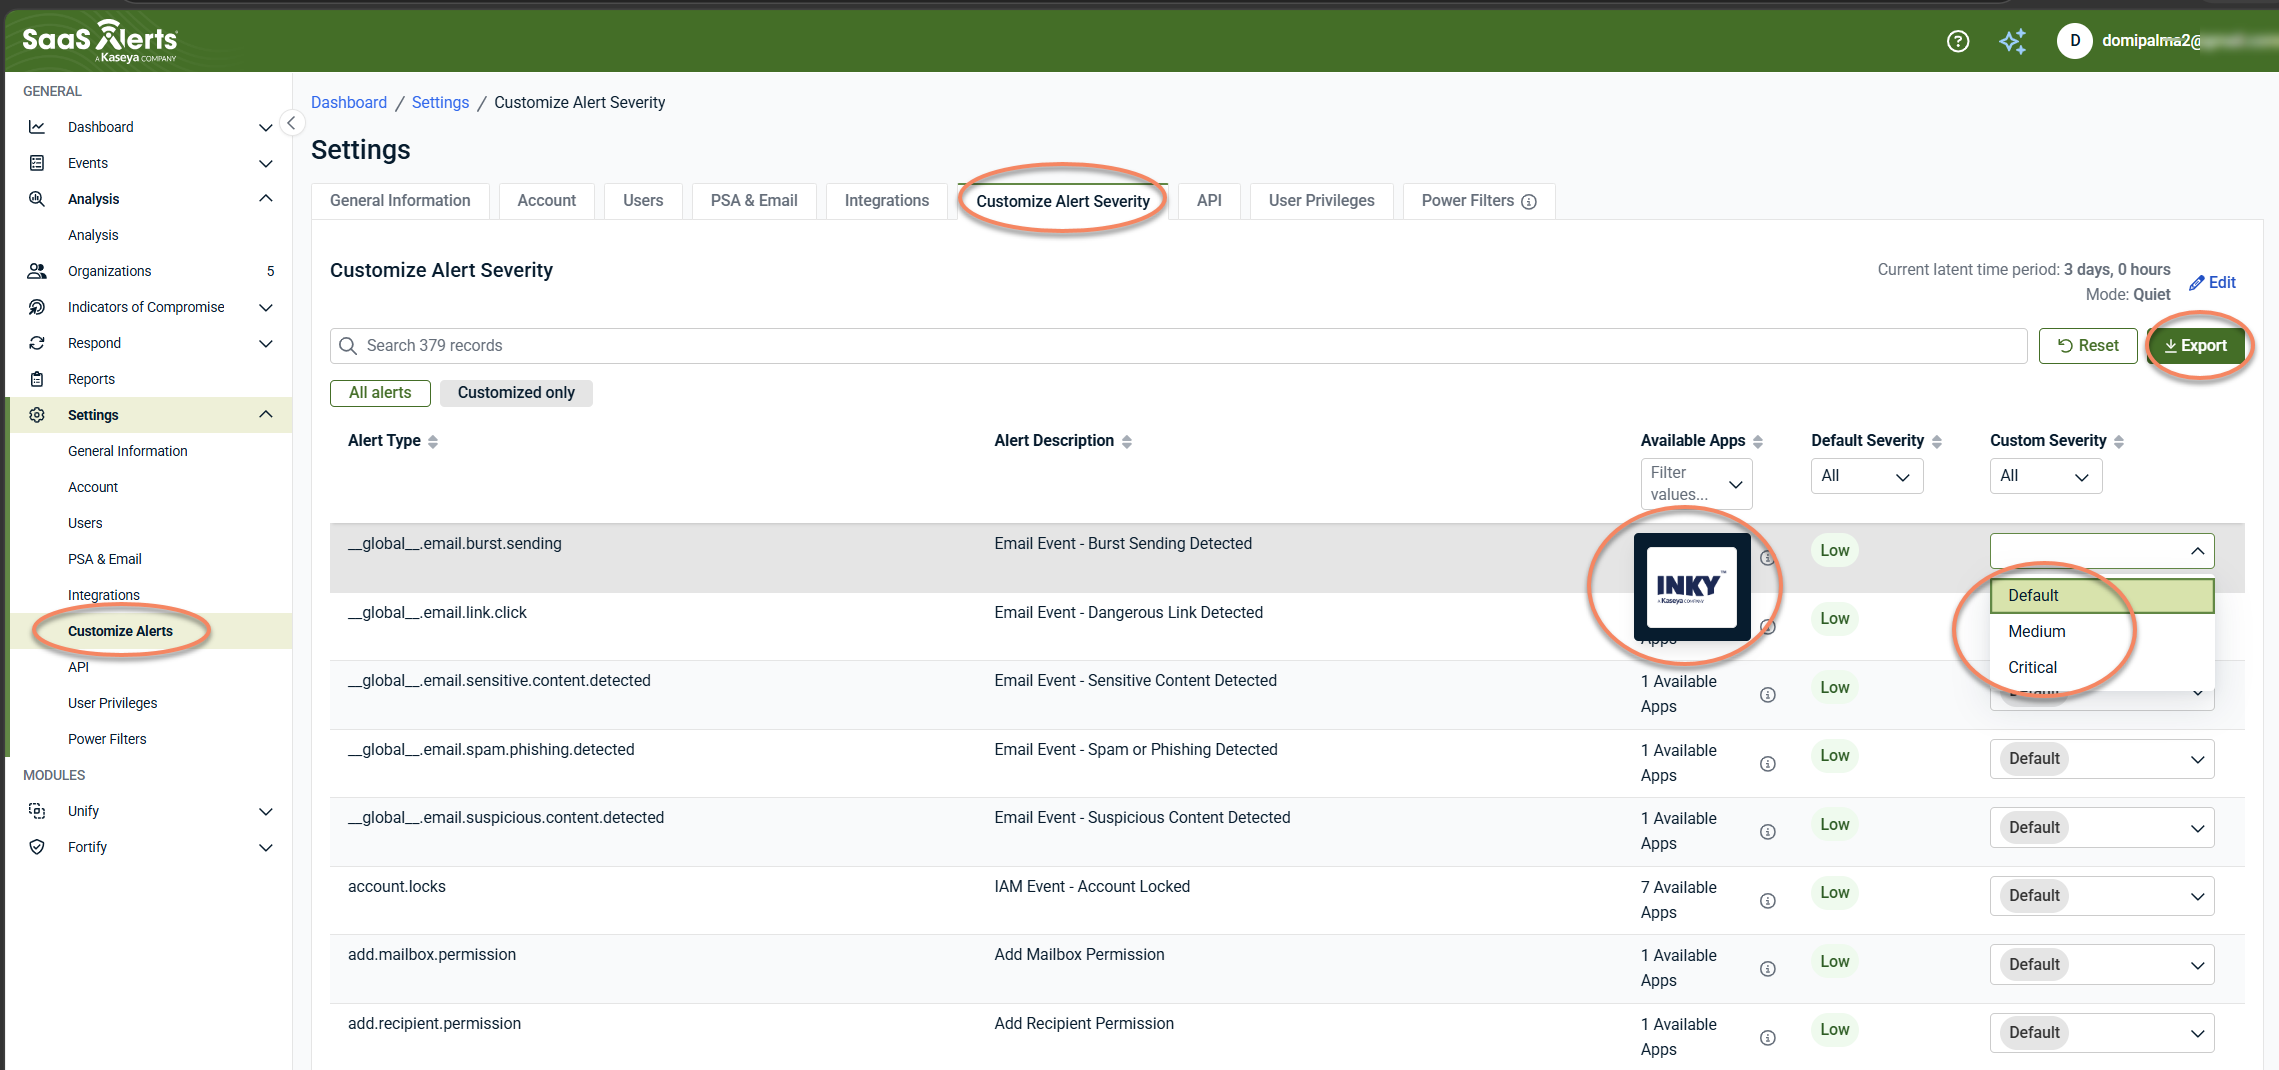Sort by Default Severity column arrows
This screenshot has width=2279, height=1070.
pos(1937,441)
